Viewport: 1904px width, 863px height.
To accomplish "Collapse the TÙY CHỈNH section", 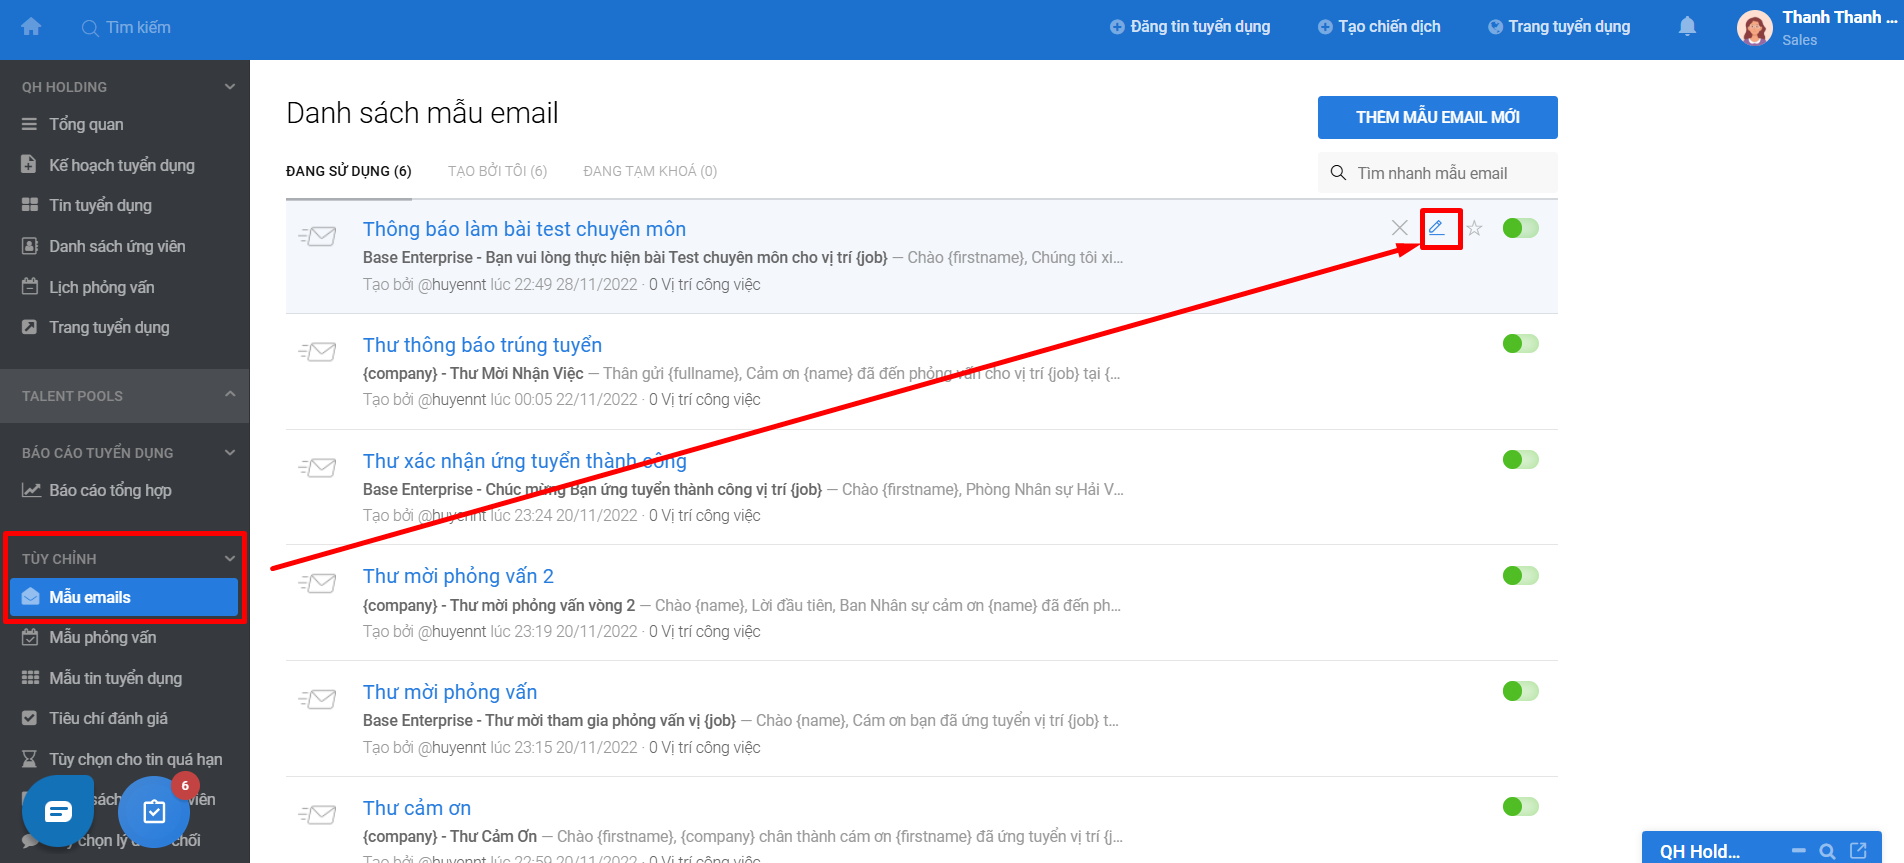I will [x=230, y=559].
